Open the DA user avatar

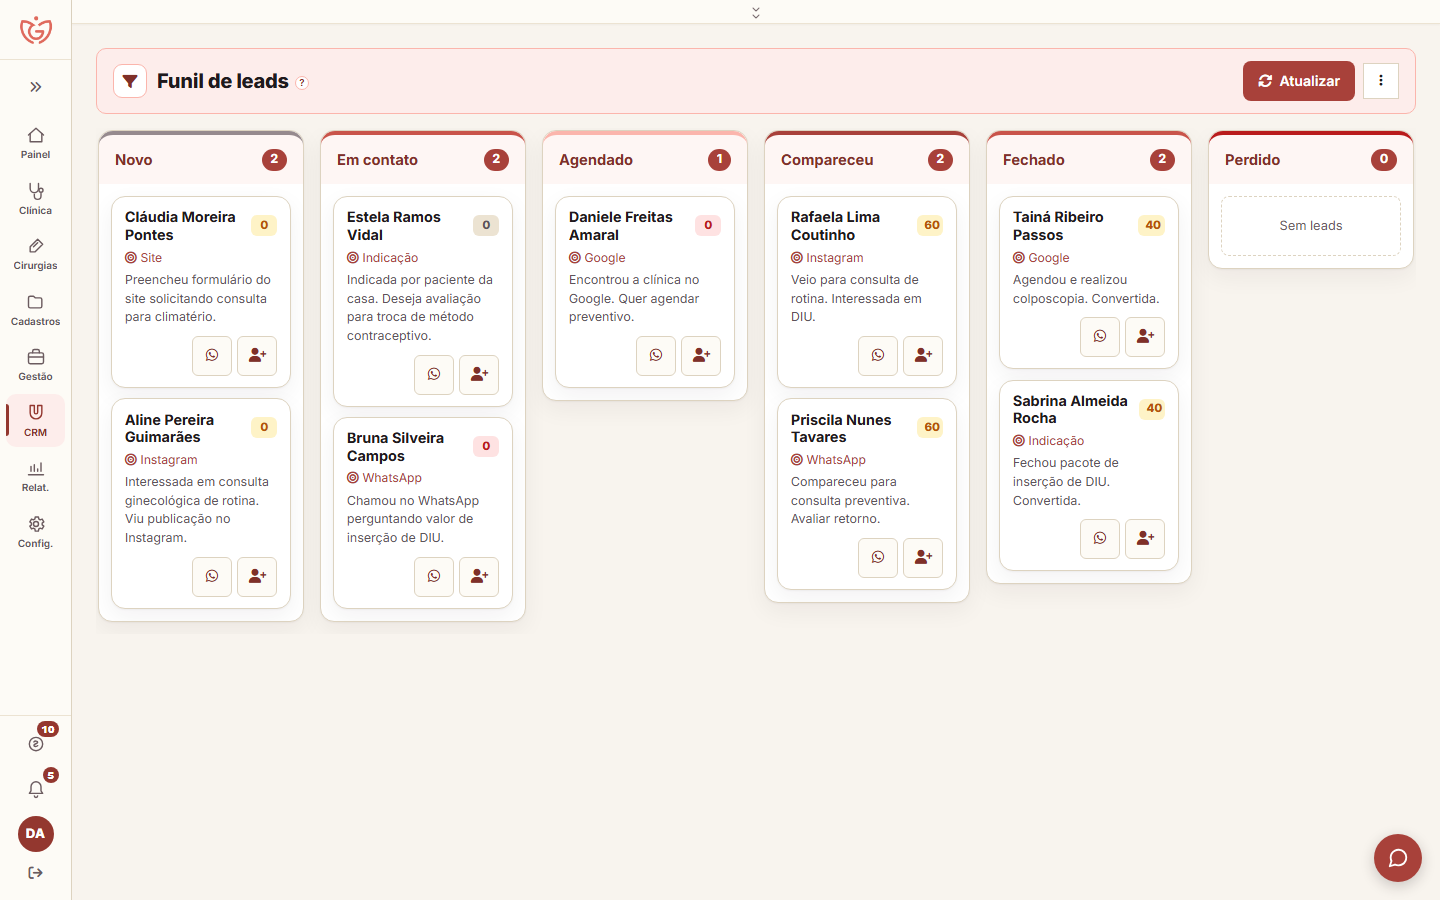(36, 834)
